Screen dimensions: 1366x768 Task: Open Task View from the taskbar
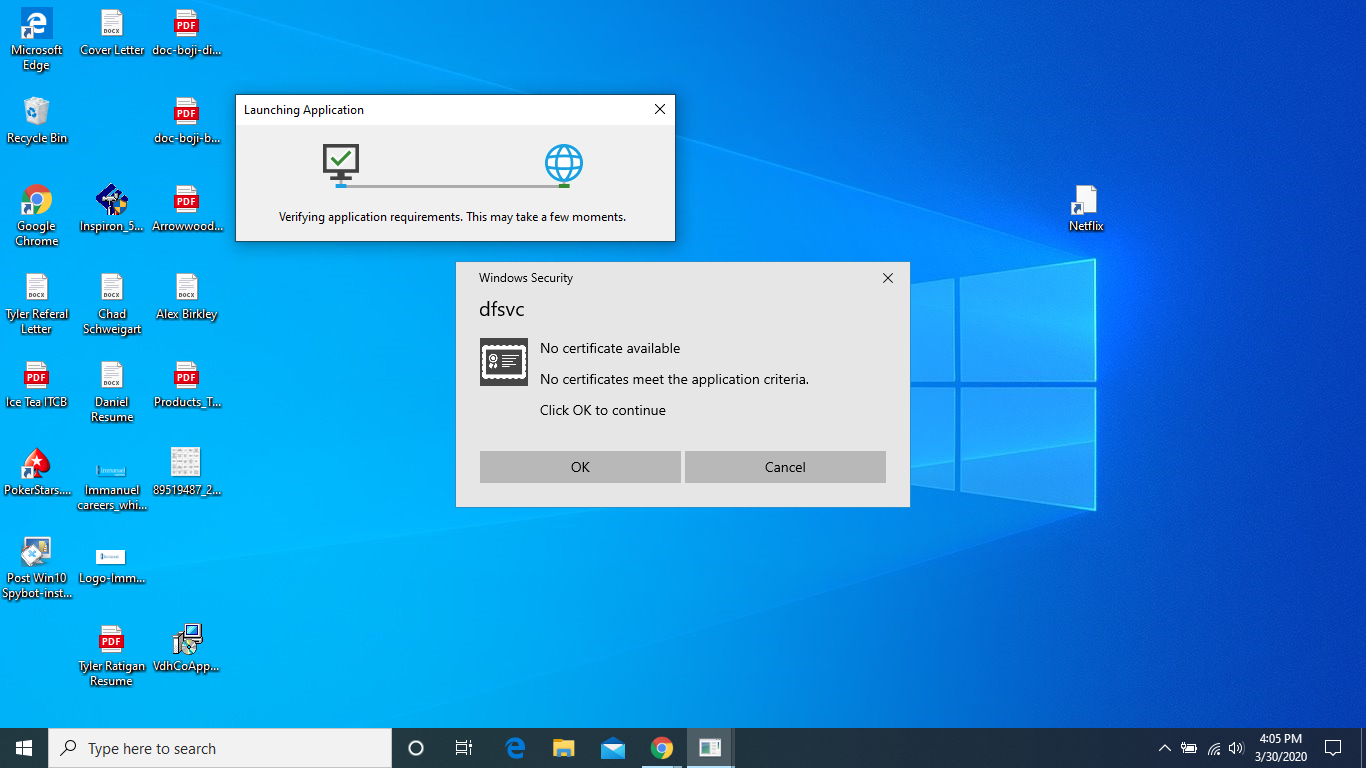(464, 748)
